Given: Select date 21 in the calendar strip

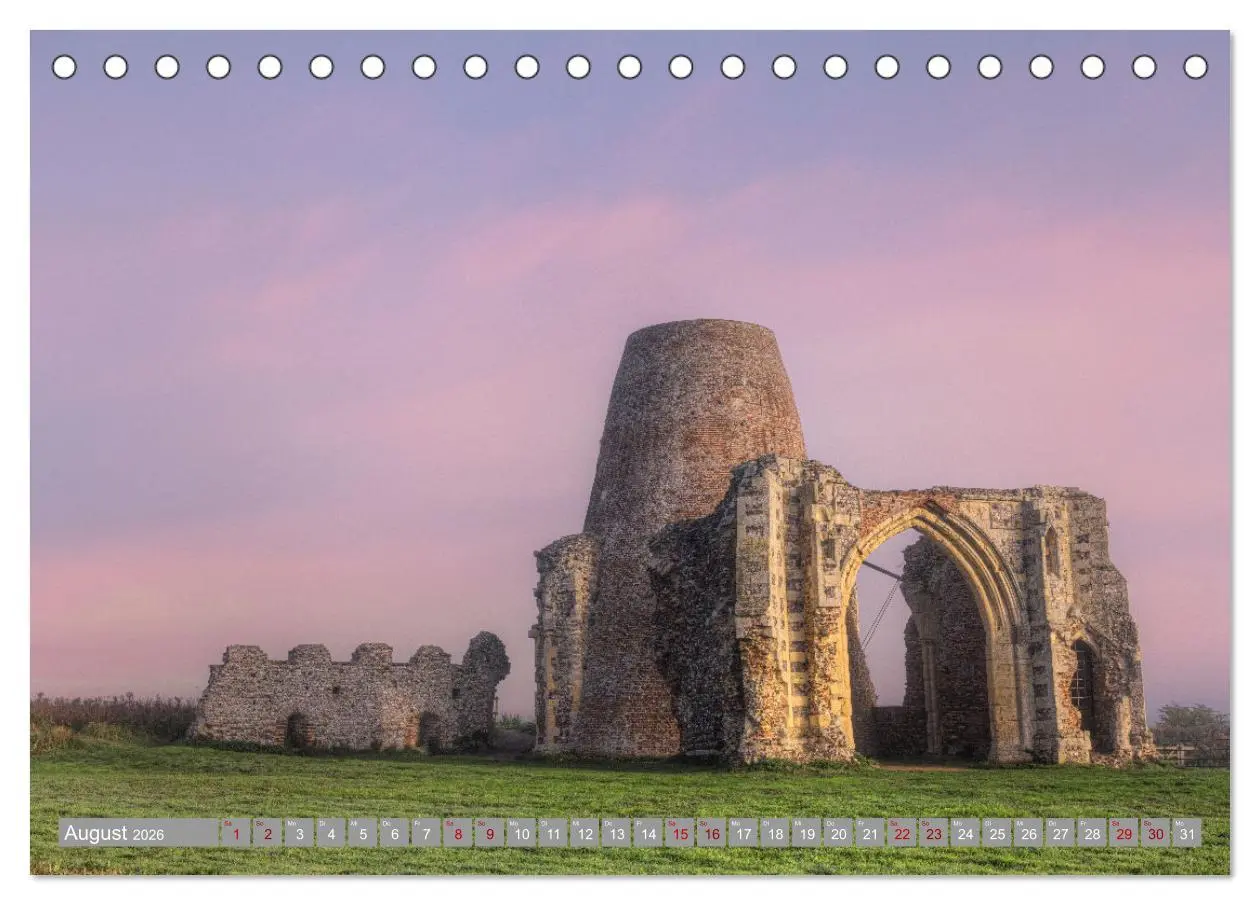Looking at the screenshot, I should 870,833.
